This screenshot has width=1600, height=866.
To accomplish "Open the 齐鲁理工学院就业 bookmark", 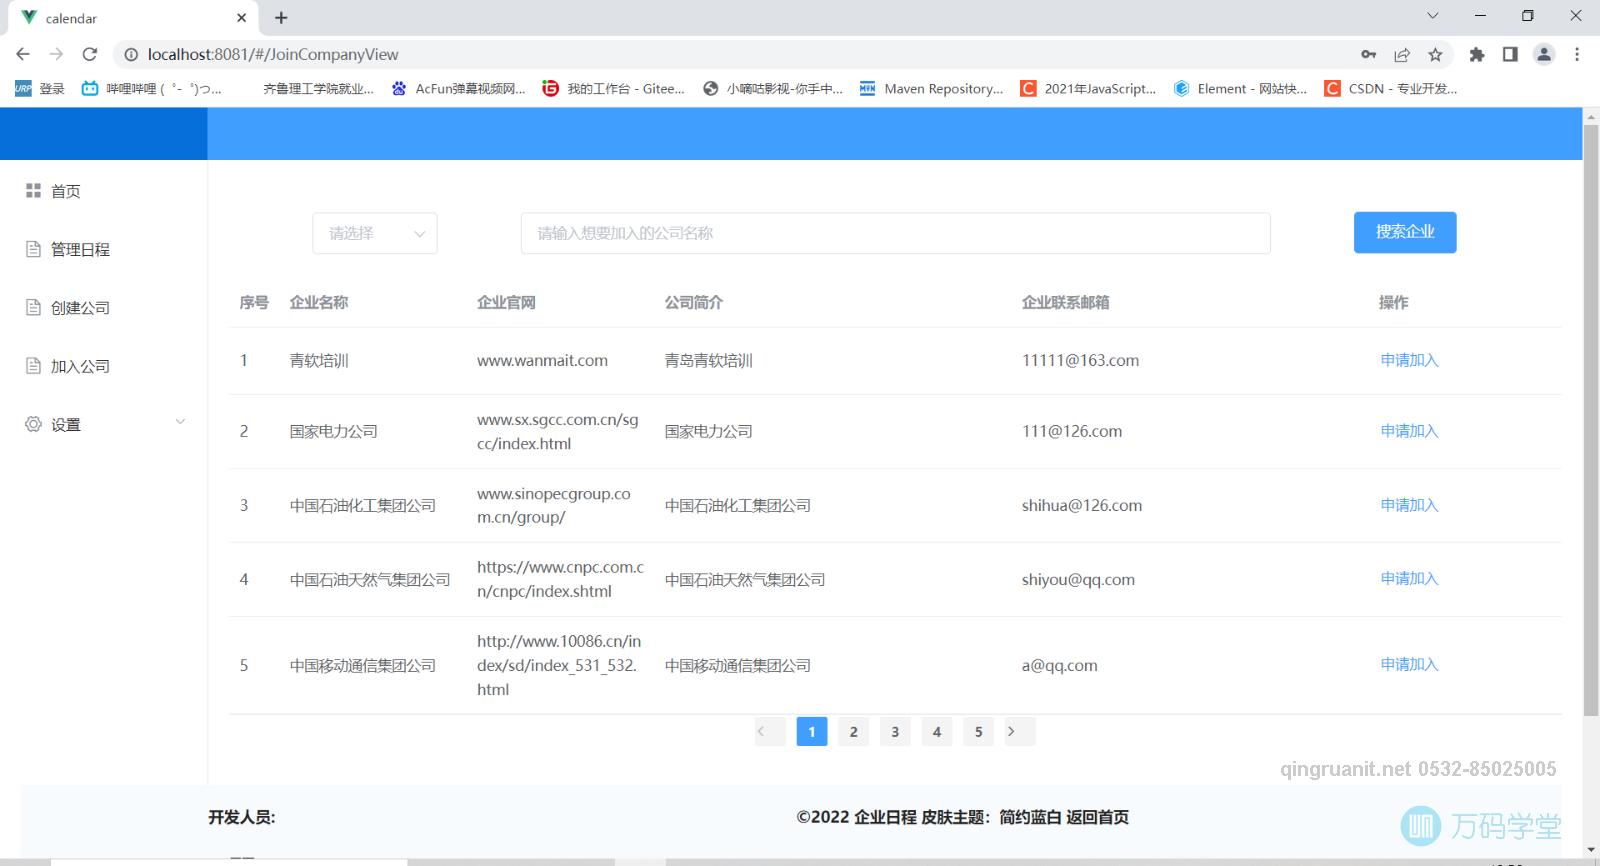I will coord(318,88).
